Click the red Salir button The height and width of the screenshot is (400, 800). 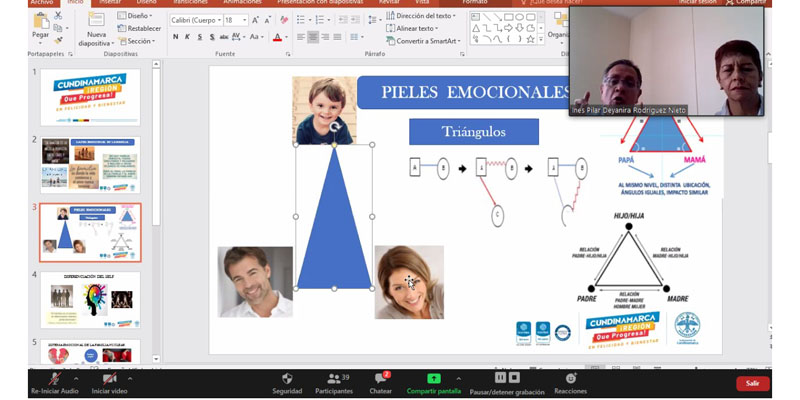click(x=753, y=383)
